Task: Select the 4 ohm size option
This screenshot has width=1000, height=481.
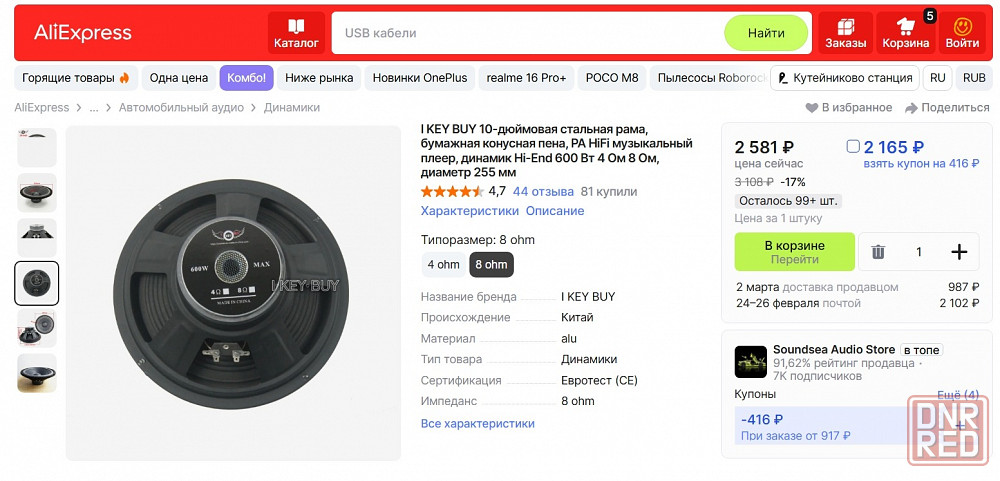Action: (x=443, y=265)
